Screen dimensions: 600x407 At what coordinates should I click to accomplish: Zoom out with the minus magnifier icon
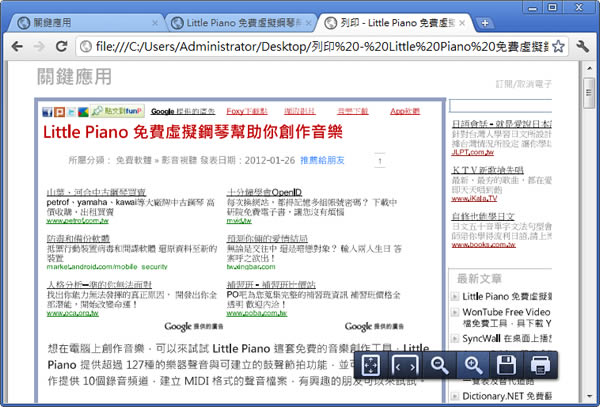pyautogui.click(x=439, y=365)
